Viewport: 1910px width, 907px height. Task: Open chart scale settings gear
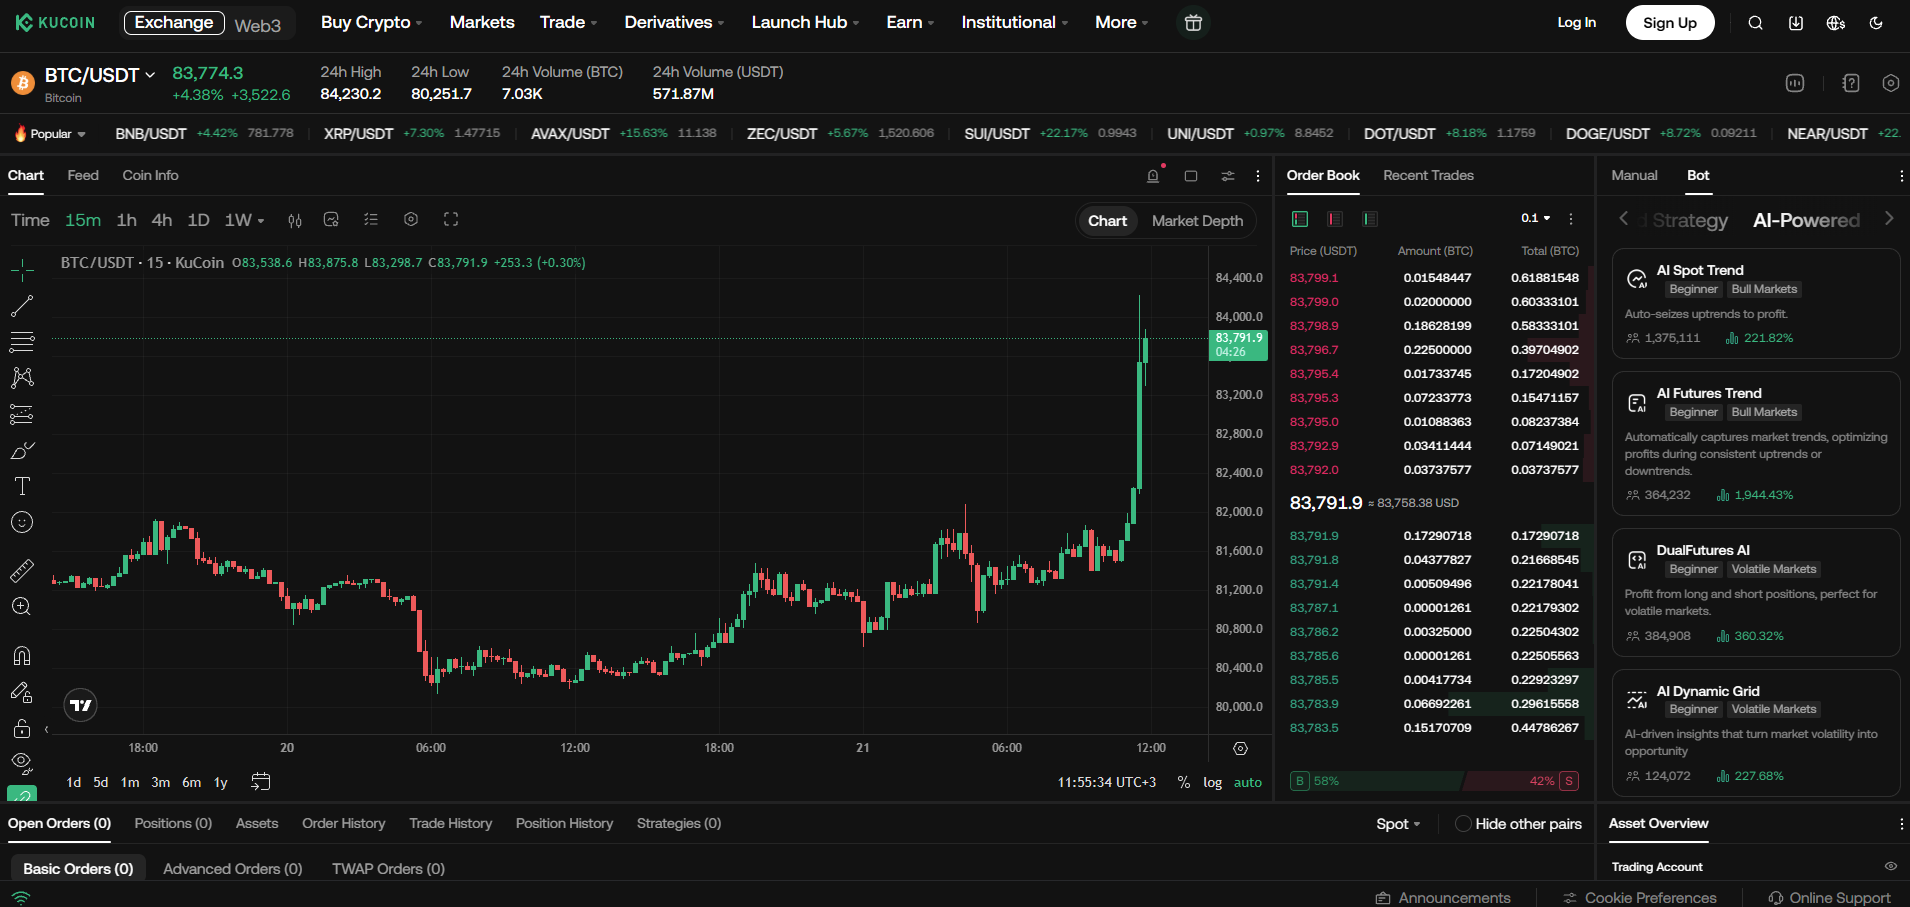coord(1241,749)
